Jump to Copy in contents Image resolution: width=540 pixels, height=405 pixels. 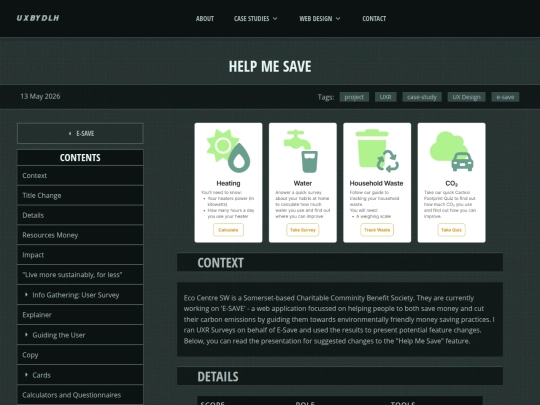(80, 355)
